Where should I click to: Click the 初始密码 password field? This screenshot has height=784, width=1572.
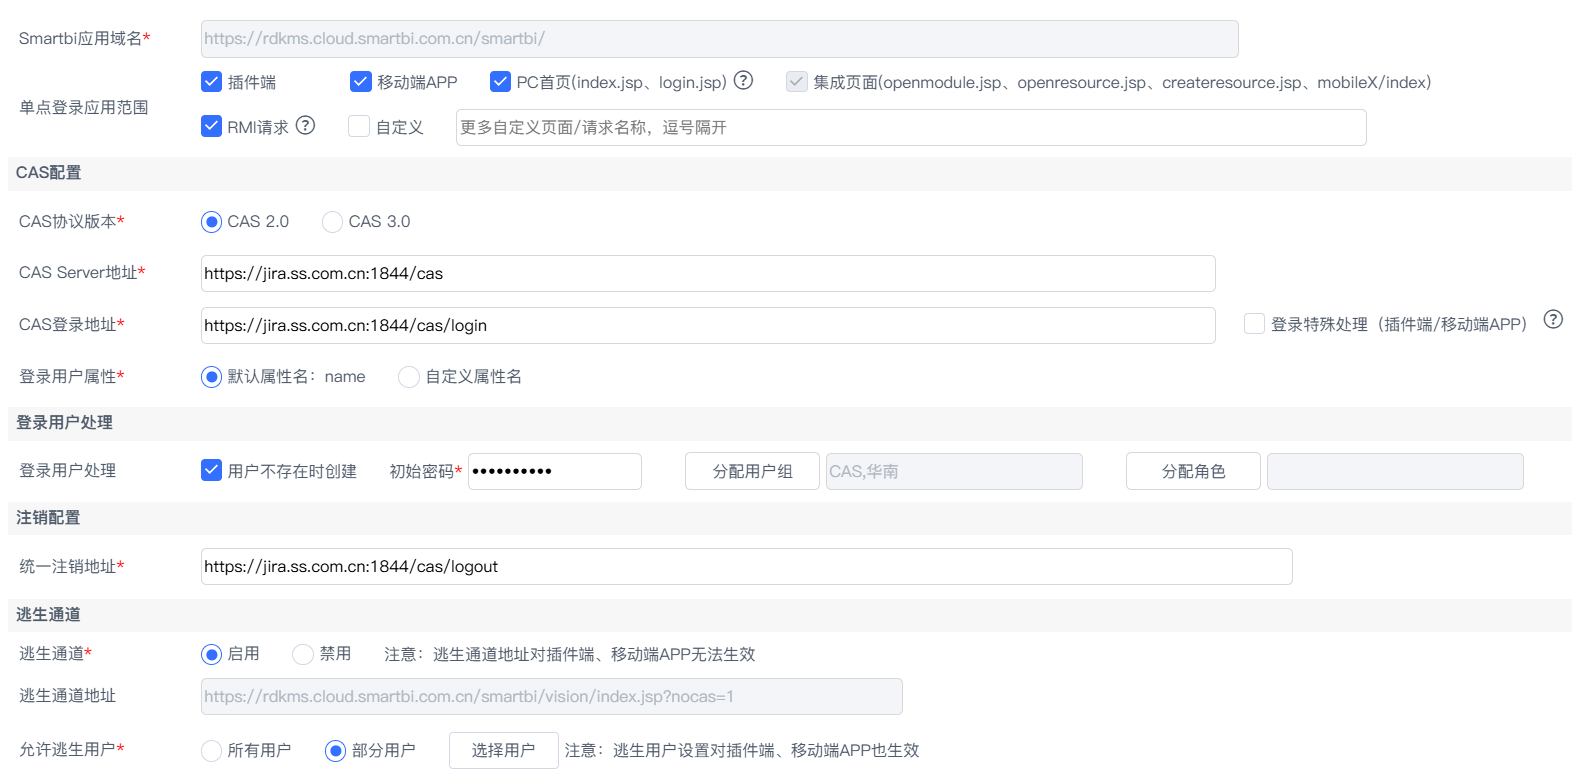(555, 471)
